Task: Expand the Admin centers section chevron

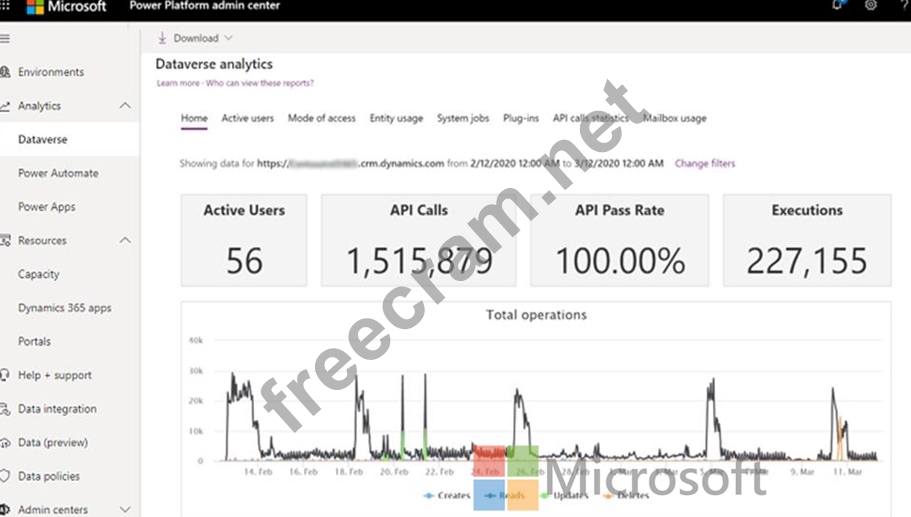Action: [x=125, y=510]
